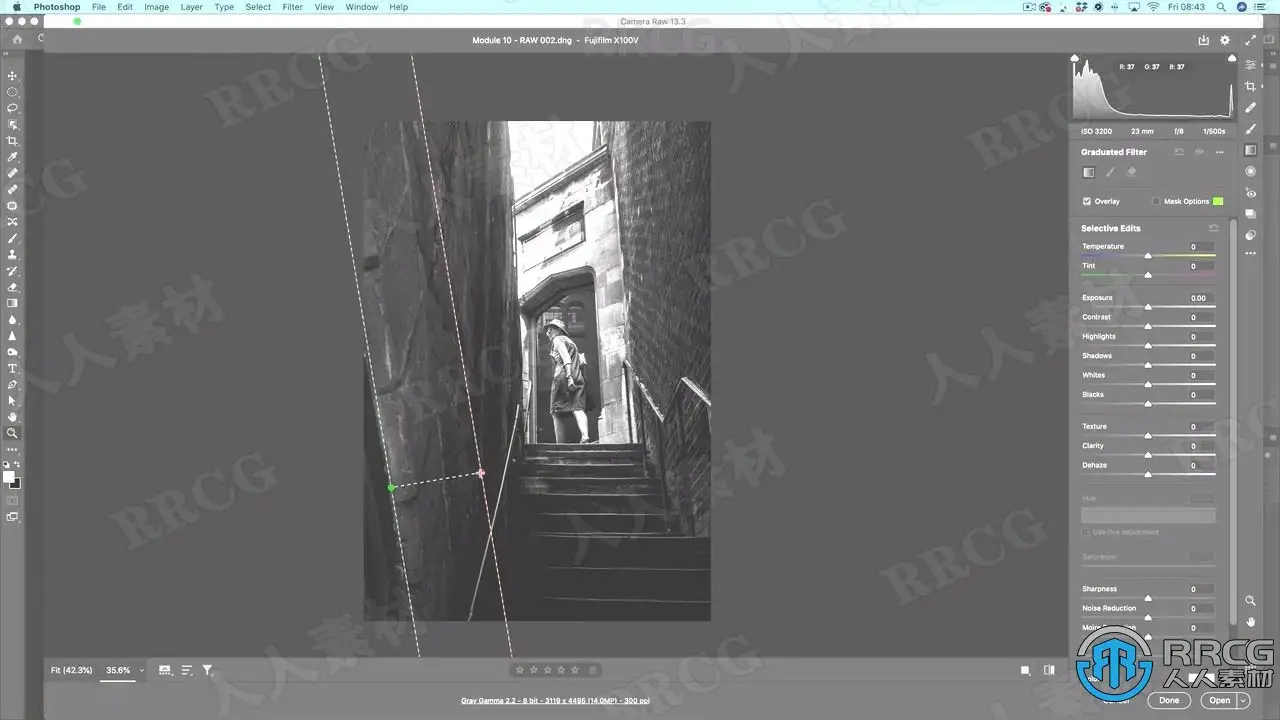Click the Camera Raw zoom magnifier icon

(1250, 601)
